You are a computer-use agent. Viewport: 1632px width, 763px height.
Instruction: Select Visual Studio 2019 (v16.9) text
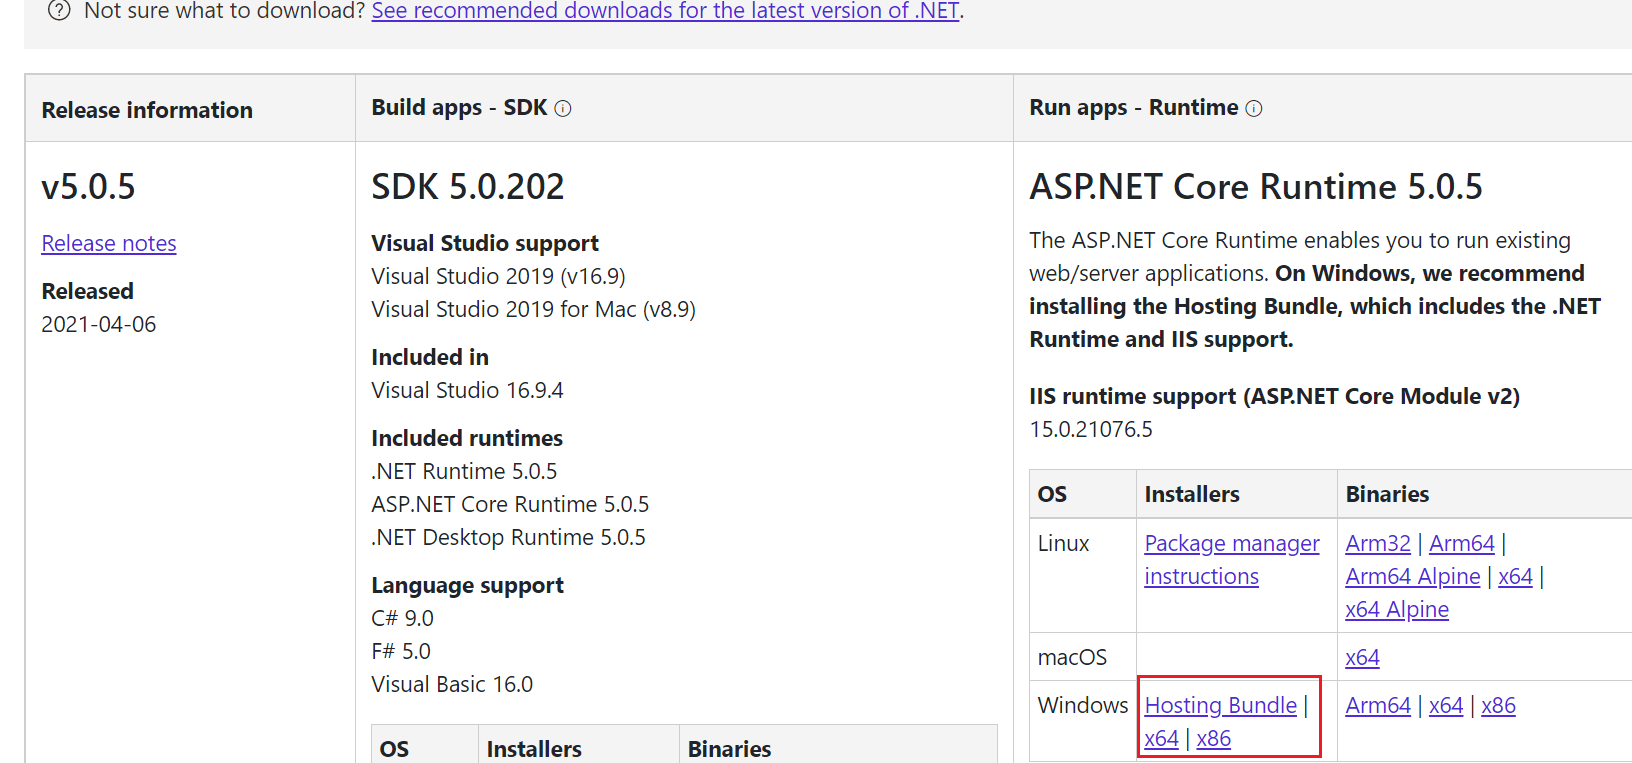(498, 276)
